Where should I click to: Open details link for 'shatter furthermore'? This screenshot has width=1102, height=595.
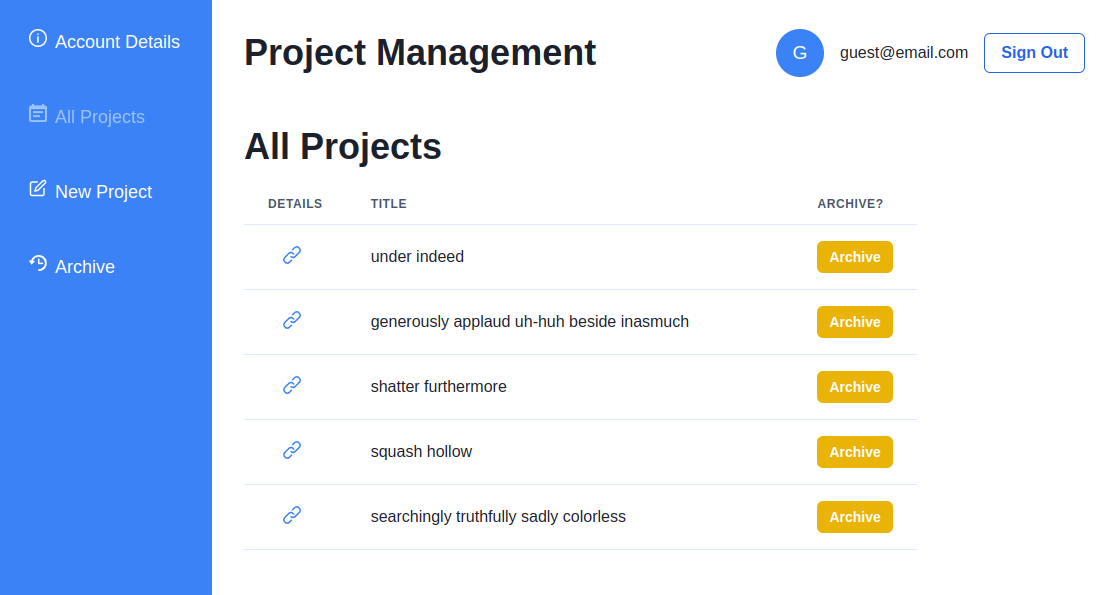[292, 386]
